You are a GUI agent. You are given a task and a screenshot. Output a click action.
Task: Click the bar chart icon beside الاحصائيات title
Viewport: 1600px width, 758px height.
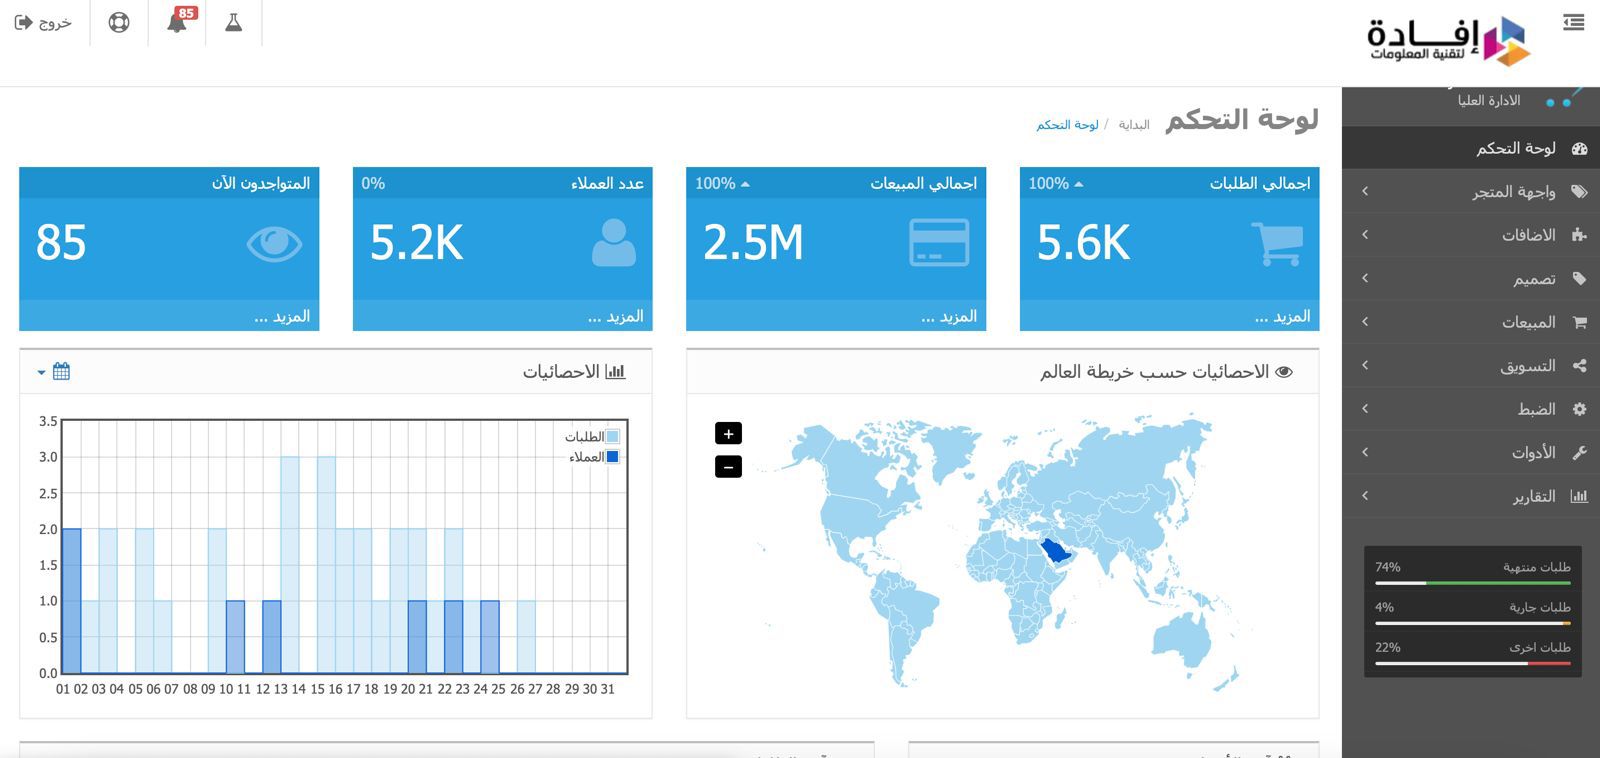click(x=616, y=372)
